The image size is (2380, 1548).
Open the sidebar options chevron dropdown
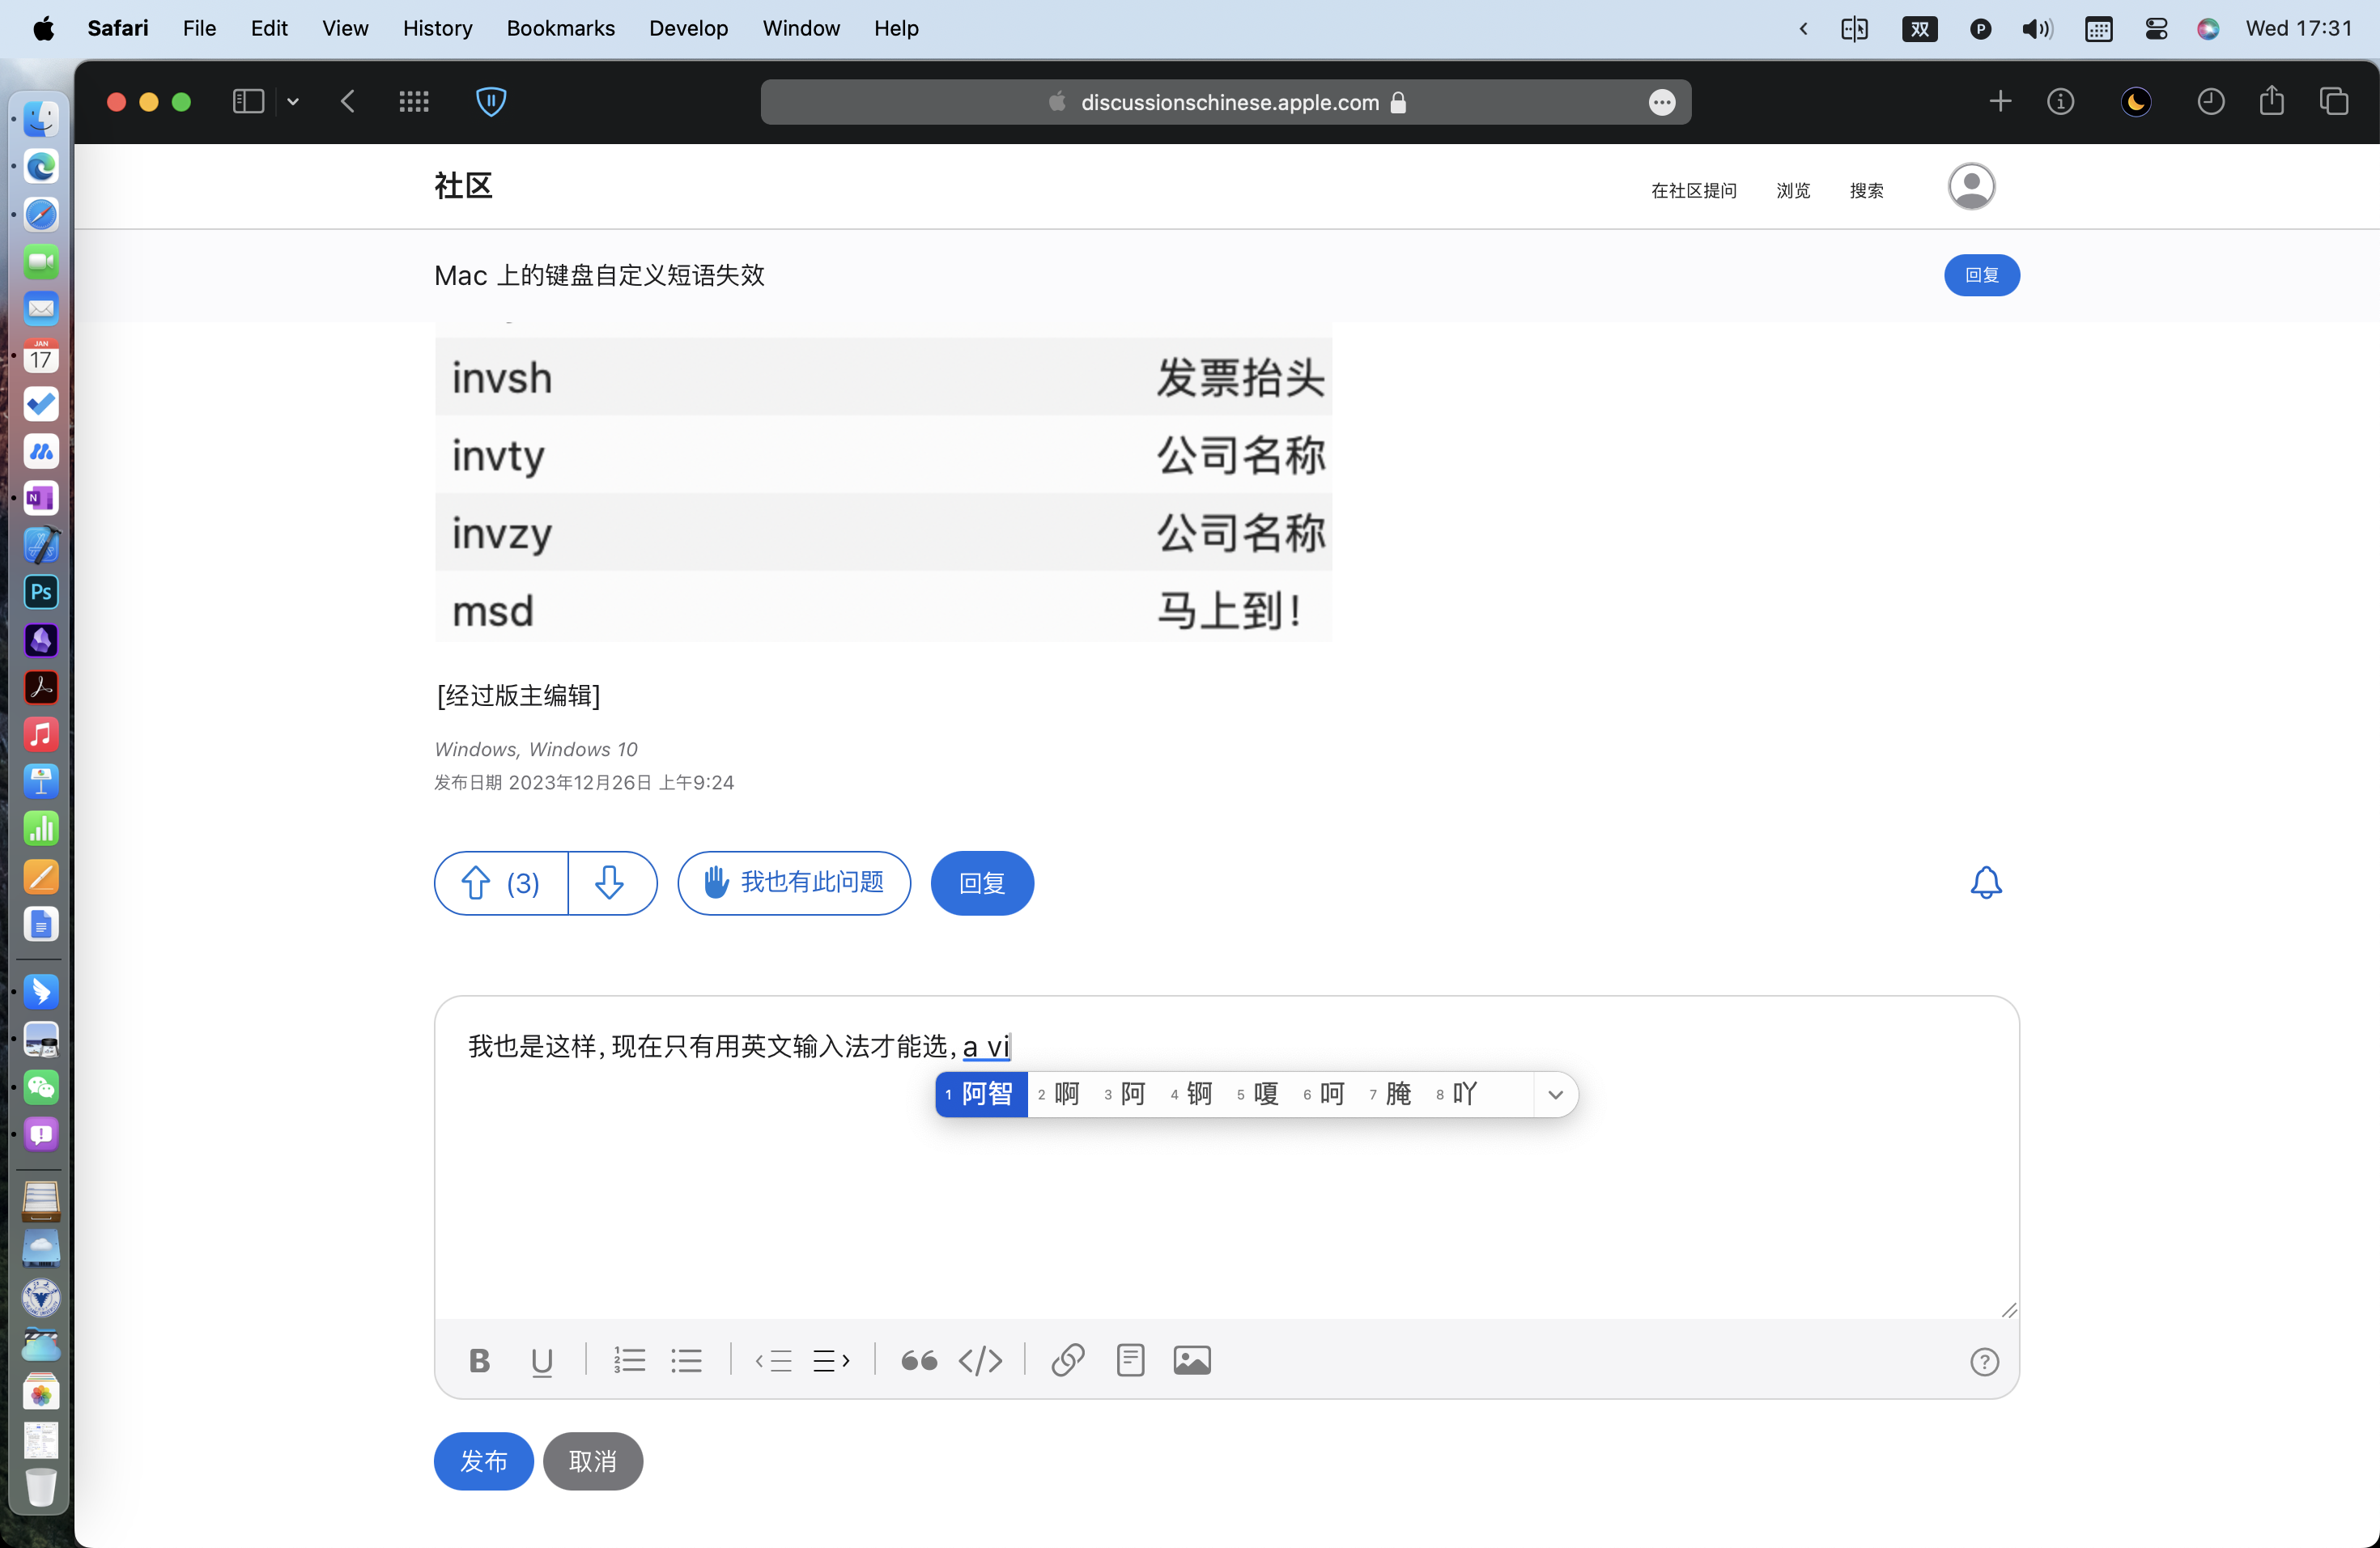(293, 102)
